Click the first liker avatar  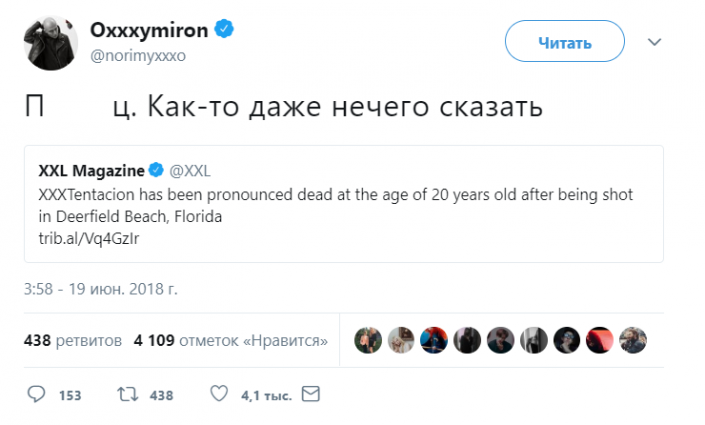coord(369,340)
